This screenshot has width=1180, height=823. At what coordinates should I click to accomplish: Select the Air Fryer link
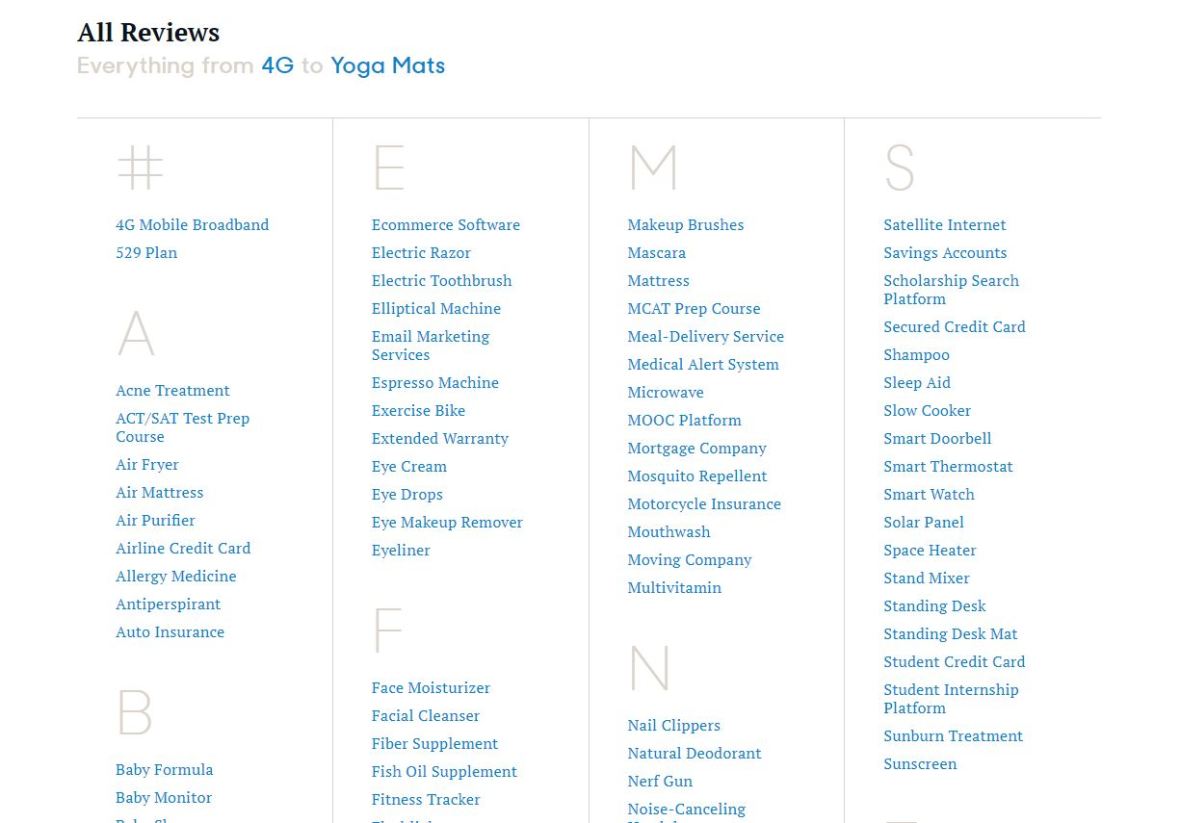click(x=147, y=465)
